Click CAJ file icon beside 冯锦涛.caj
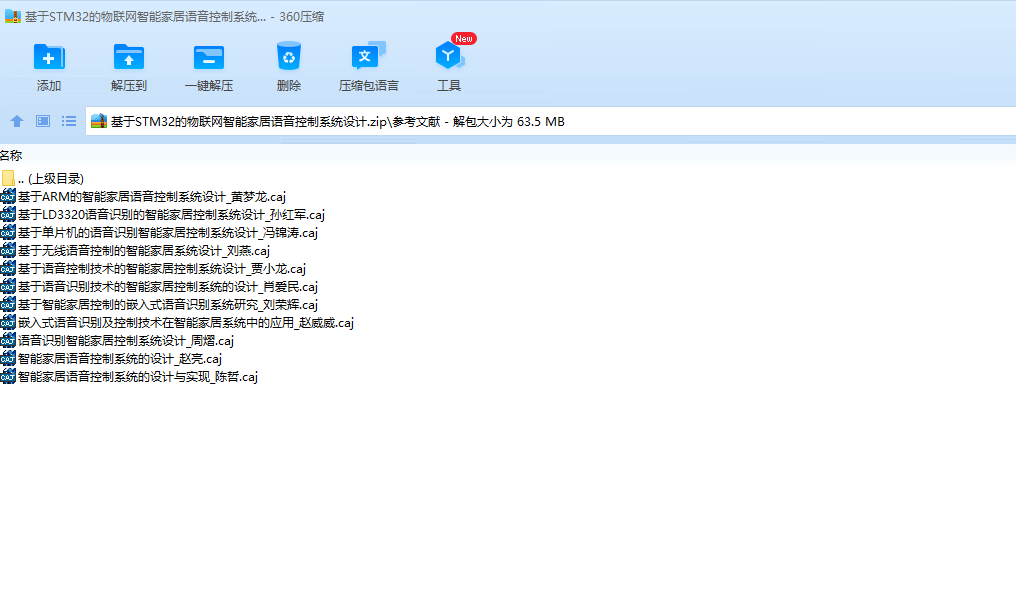This screenshot has width=1016, height=599. coord(8,233)
